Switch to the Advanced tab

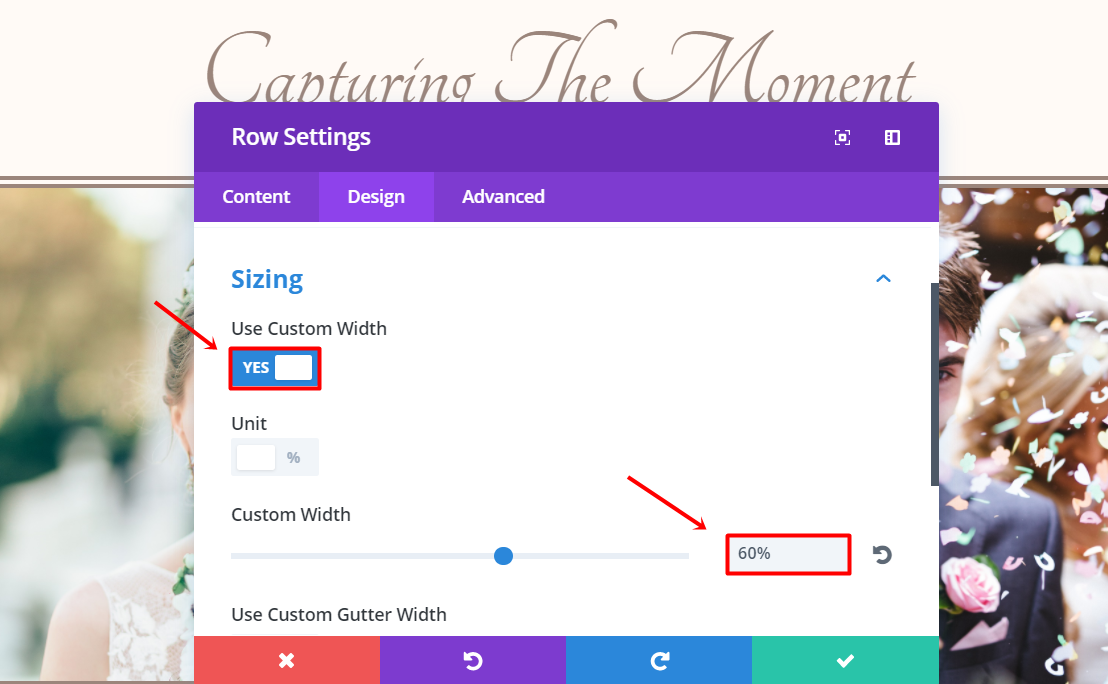tap(503, 197)
